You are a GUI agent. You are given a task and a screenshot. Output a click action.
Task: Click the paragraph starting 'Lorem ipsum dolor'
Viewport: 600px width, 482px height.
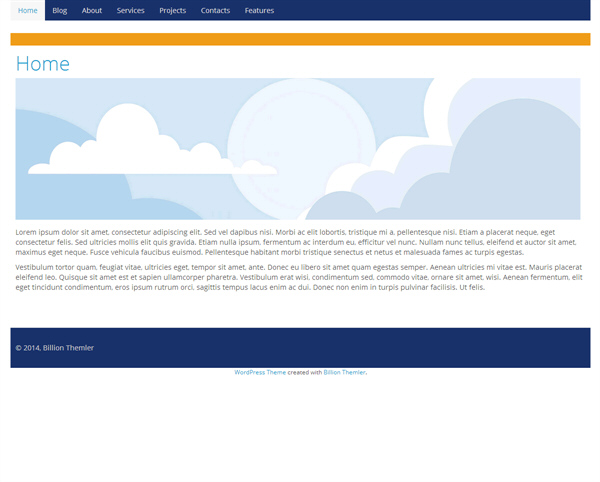(x=296, y=242)
